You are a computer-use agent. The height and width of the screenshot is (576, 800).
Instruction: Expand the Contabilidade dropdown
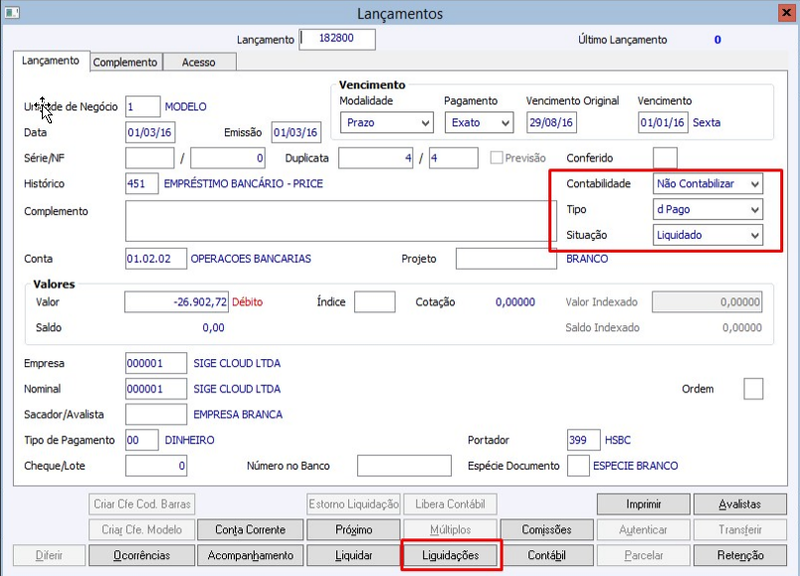coord(708,184)
